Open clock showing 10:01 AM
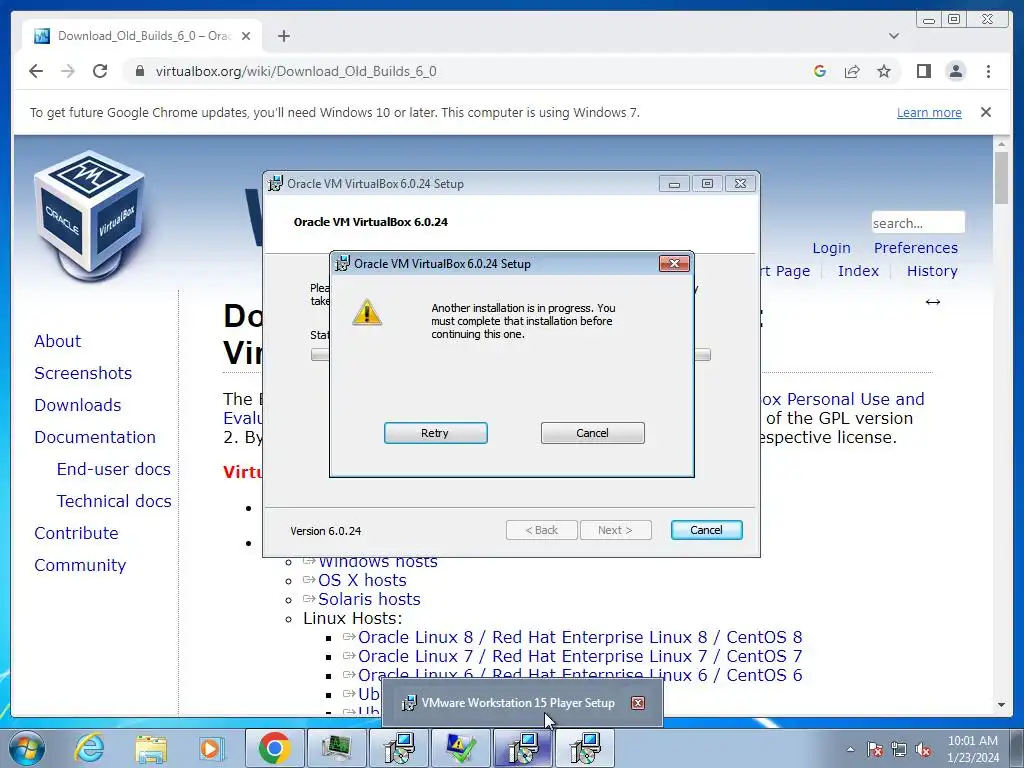The width and height of the screenshot is (1024, 768). click(x=973, y=749)
